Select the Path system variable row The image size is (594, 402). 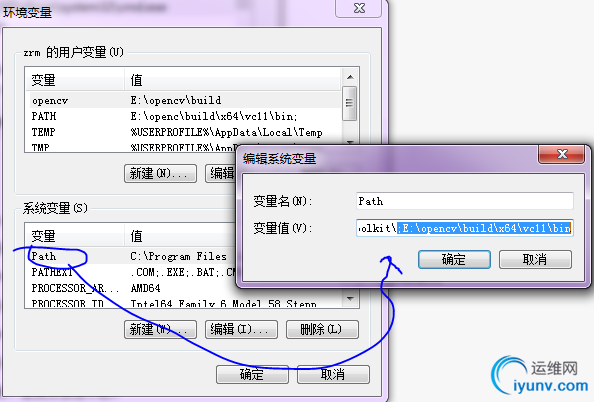131,257
